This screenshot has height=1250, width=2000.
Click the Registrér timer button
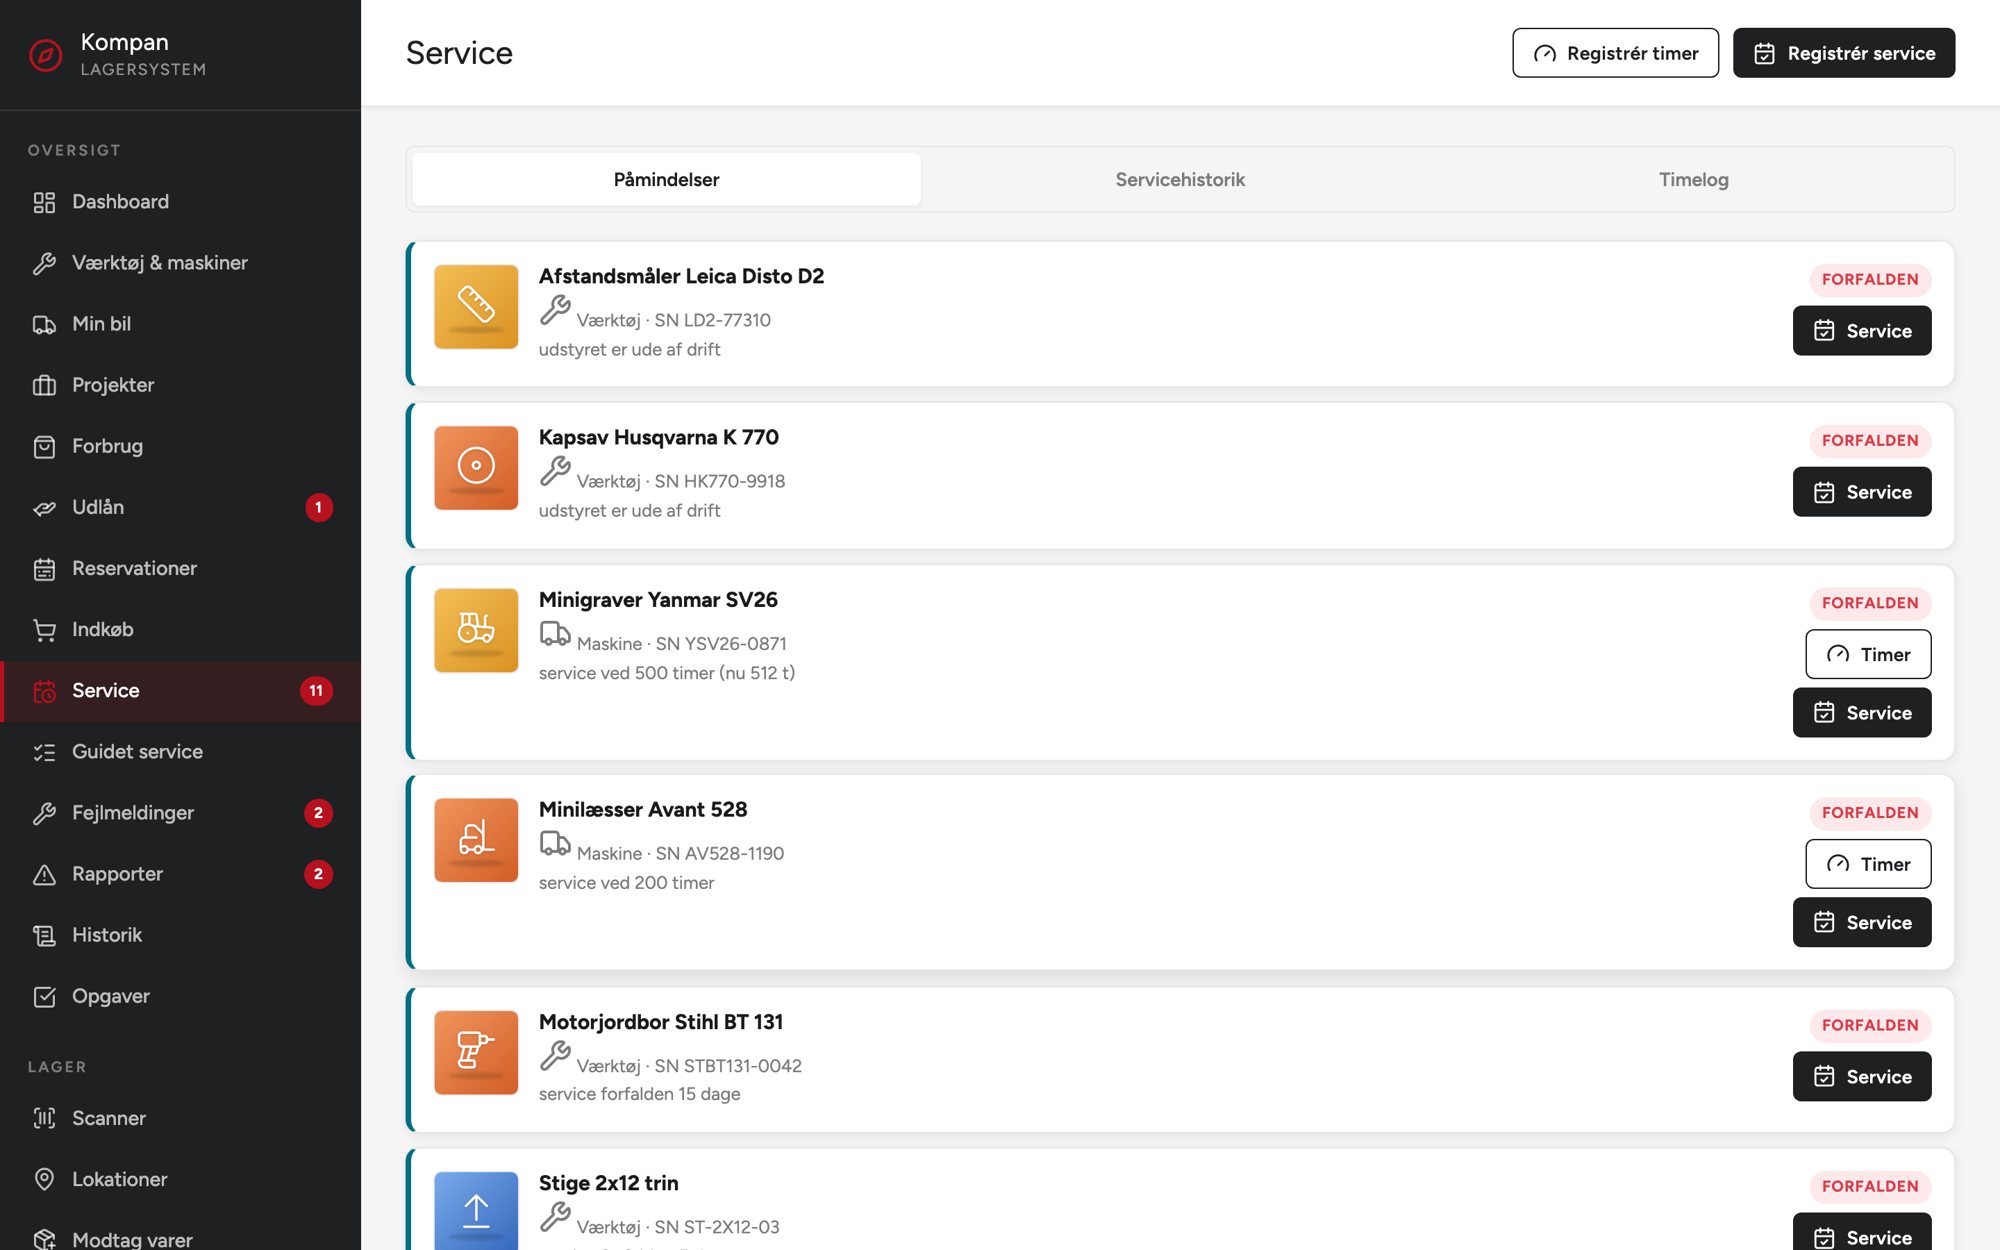coord(1615,53)
